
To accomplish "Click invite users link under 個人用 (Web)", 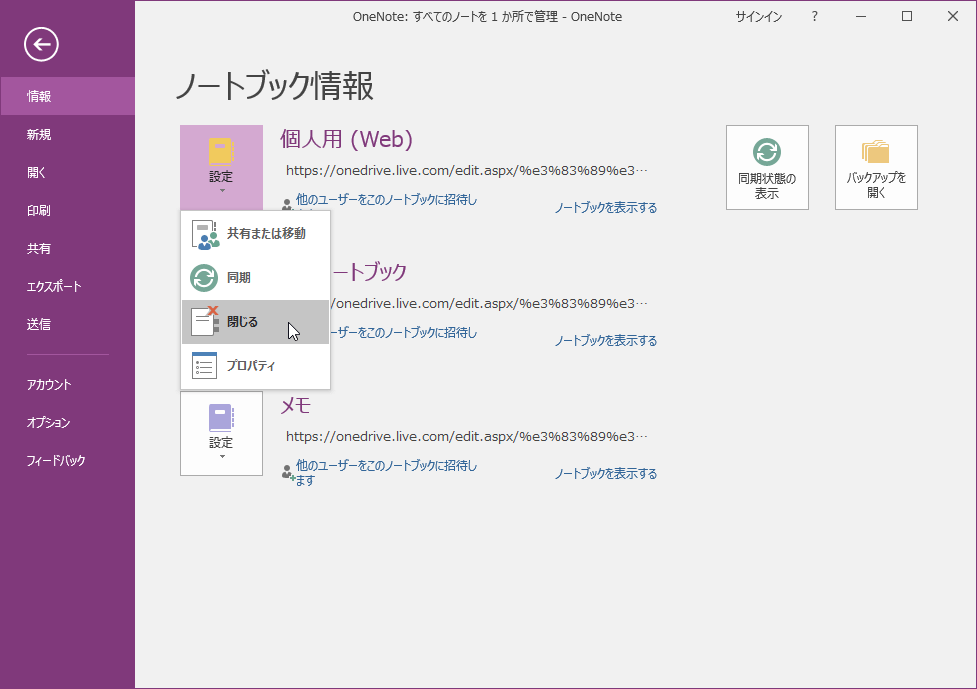I will (386, 200).
